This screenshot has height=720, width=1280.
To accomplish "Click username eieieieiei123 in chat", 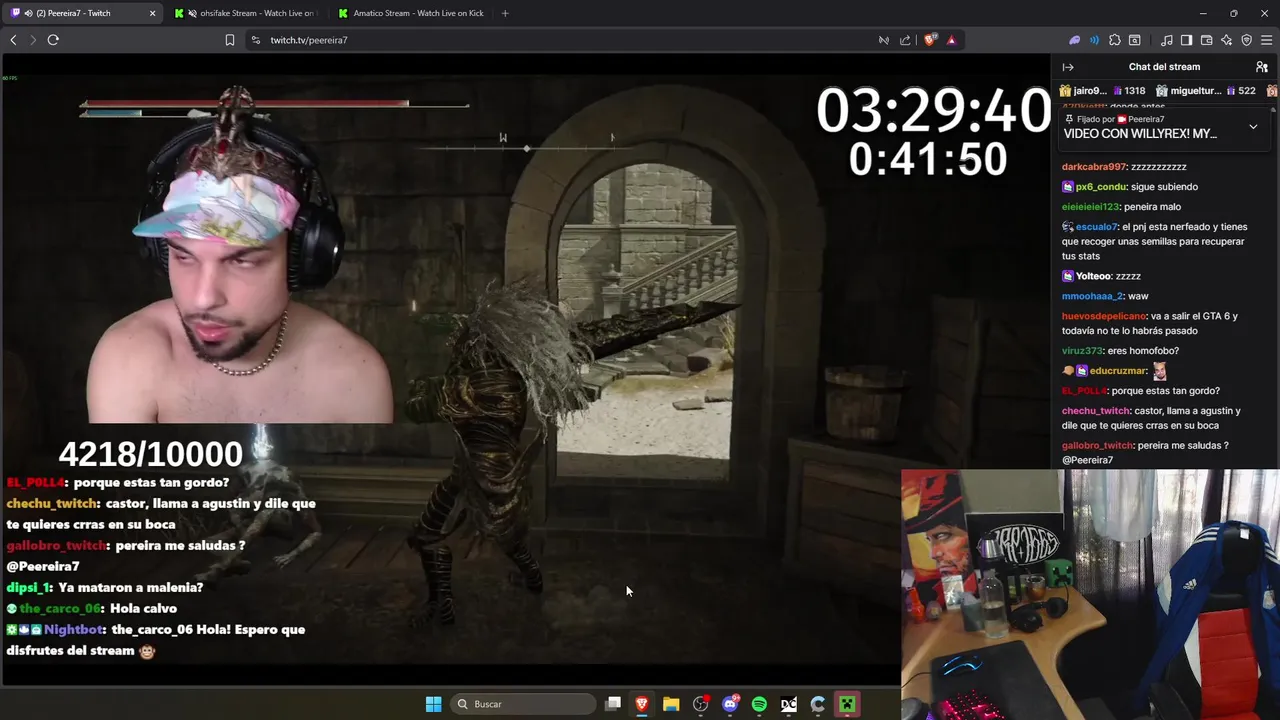I will (x=1091, y=207).
